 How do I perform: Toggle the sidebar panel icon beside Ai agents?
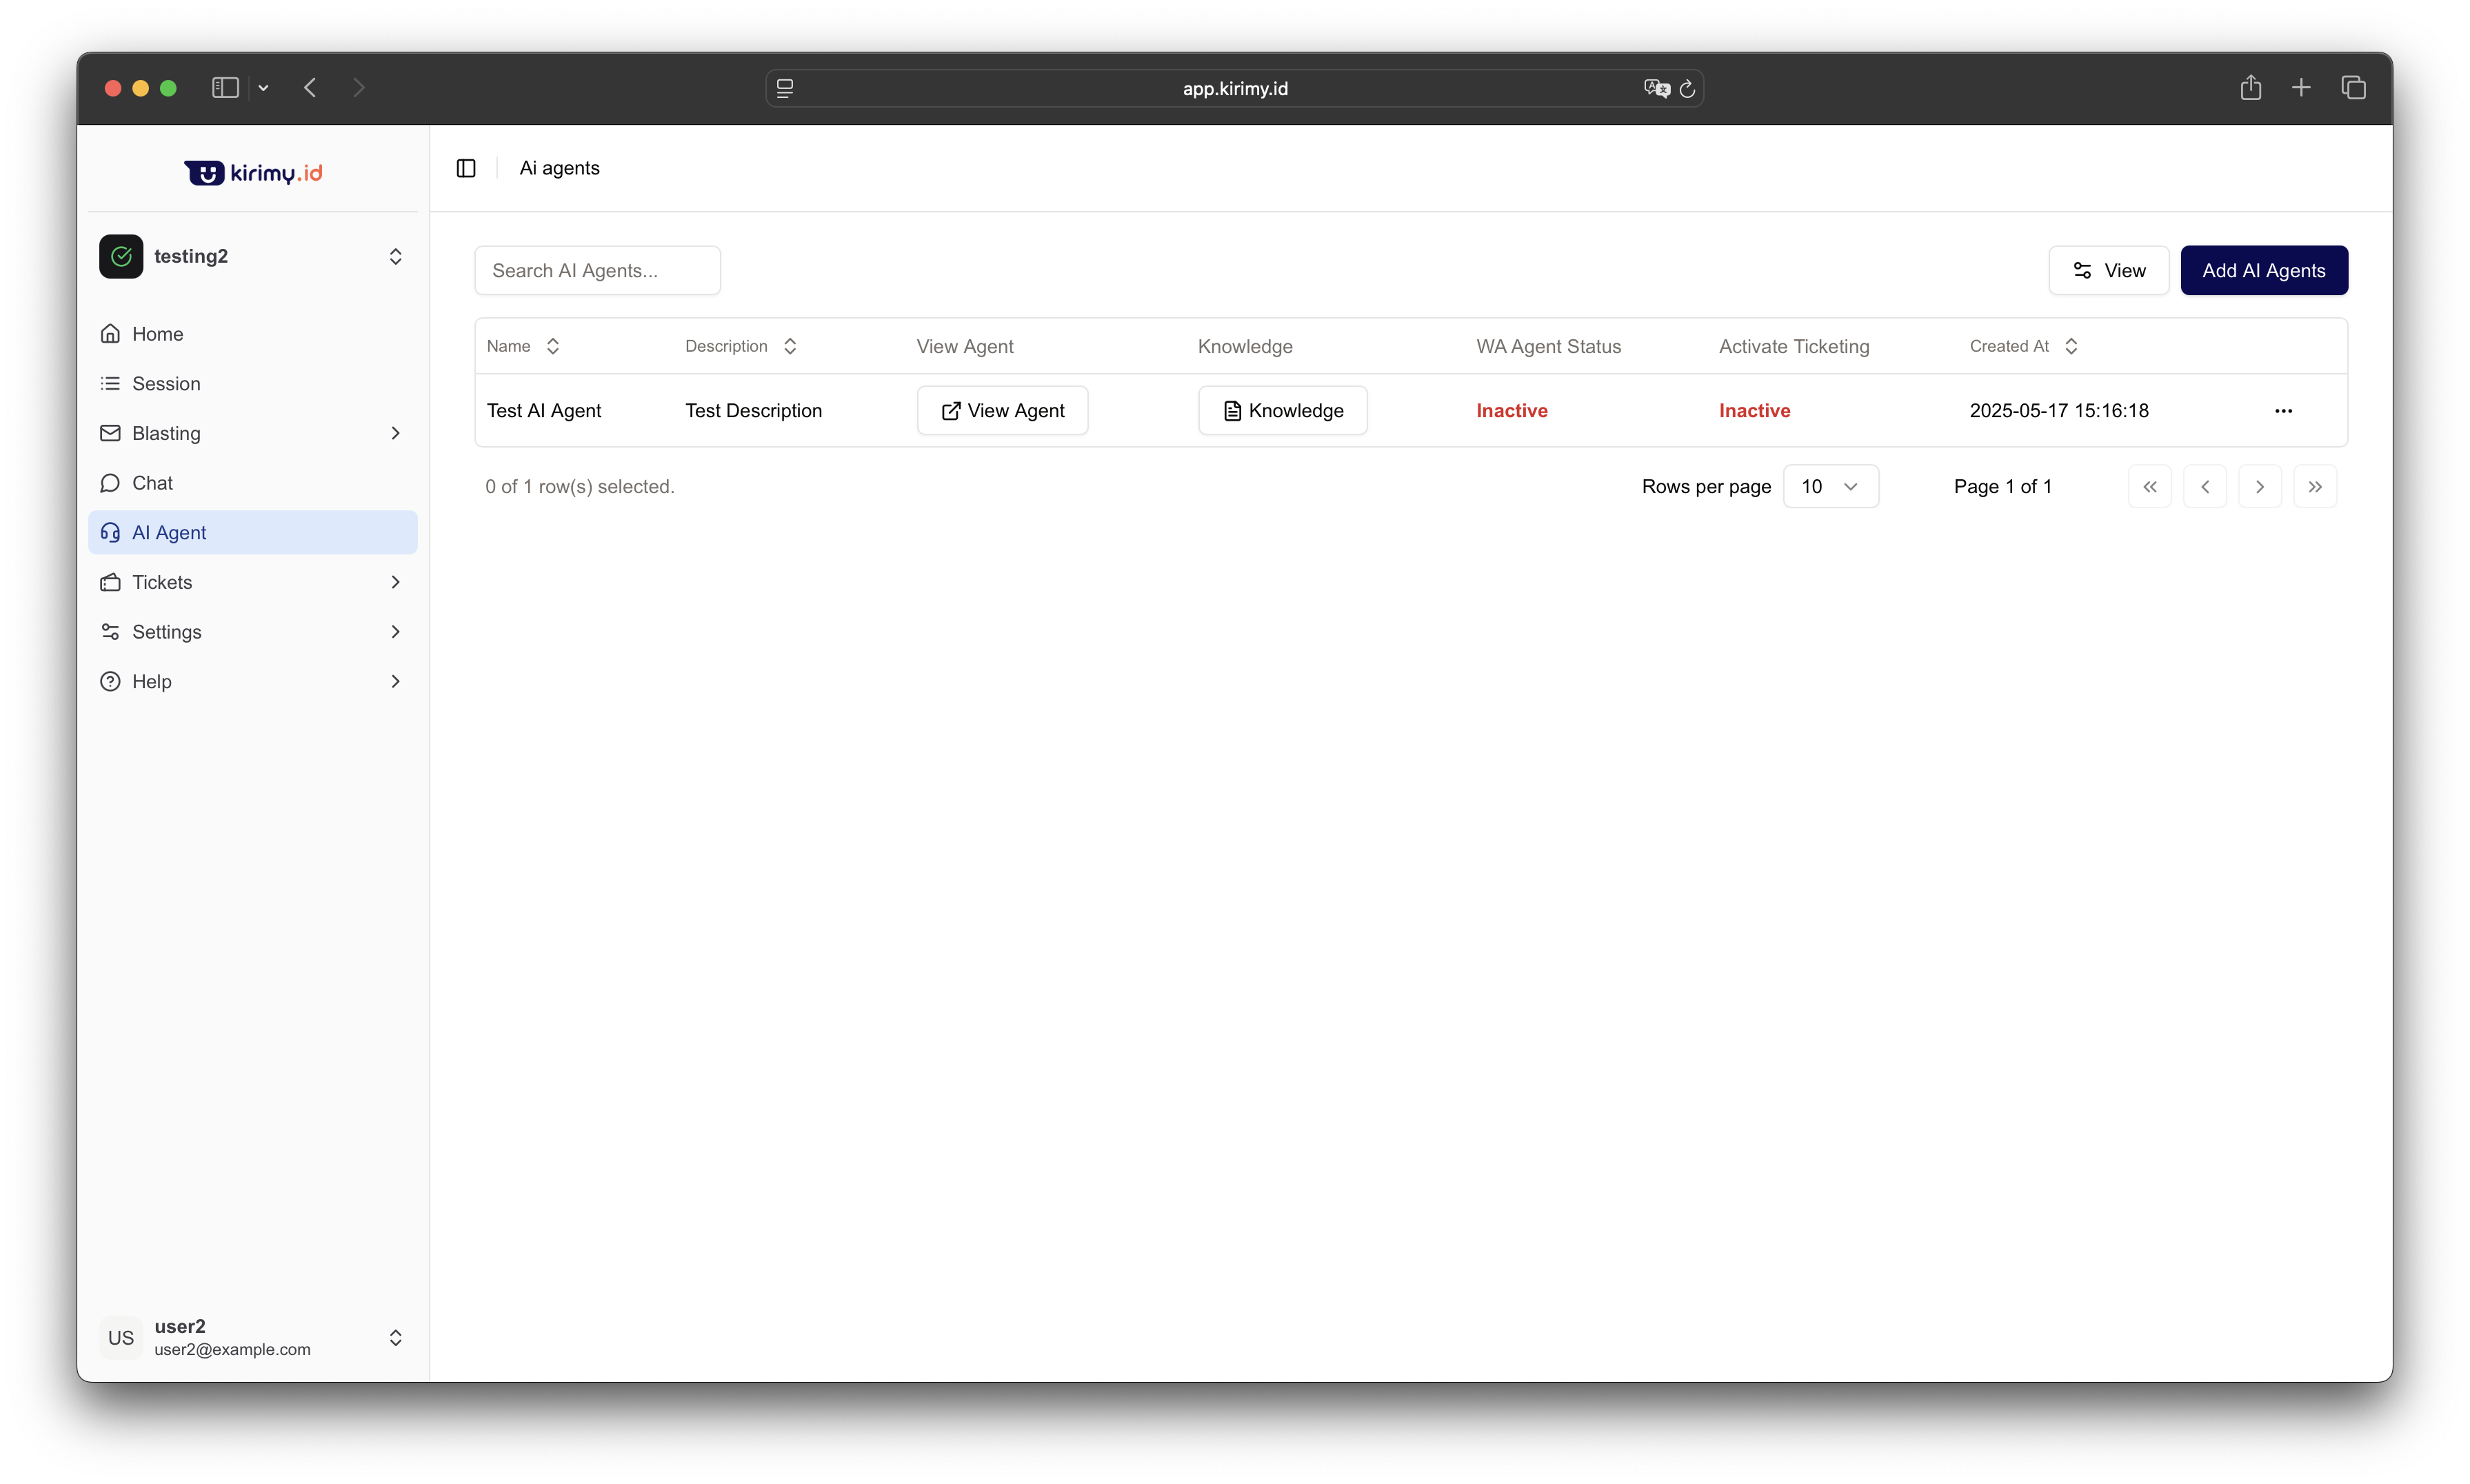coord(466,168)
